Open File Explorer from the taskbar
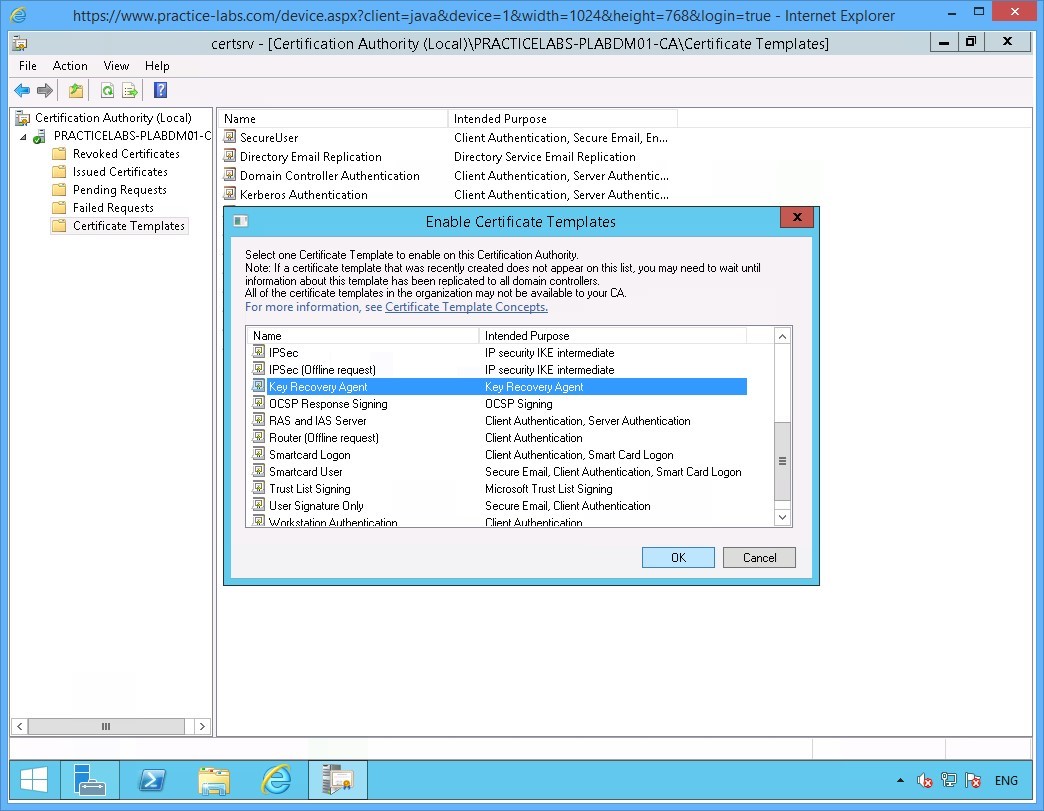The width and height of the screenshot is (1044, 811). point(214,780)
